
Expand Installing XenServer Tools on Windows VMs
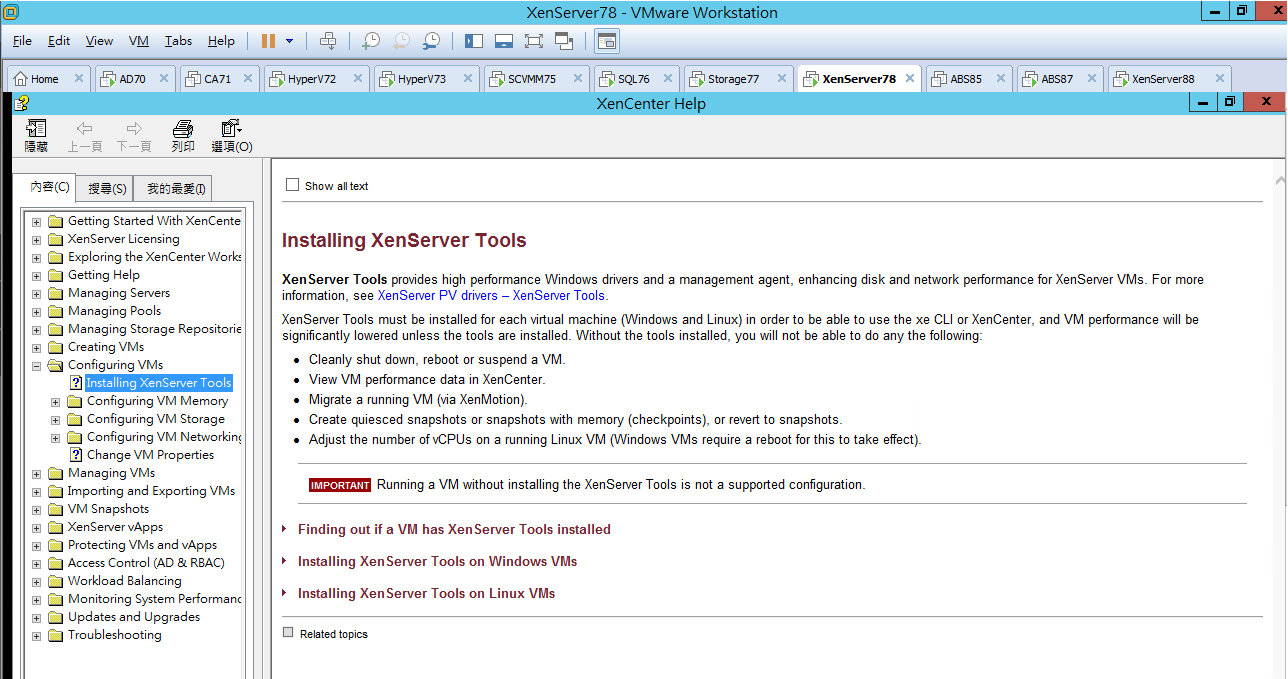click(437, 561)
